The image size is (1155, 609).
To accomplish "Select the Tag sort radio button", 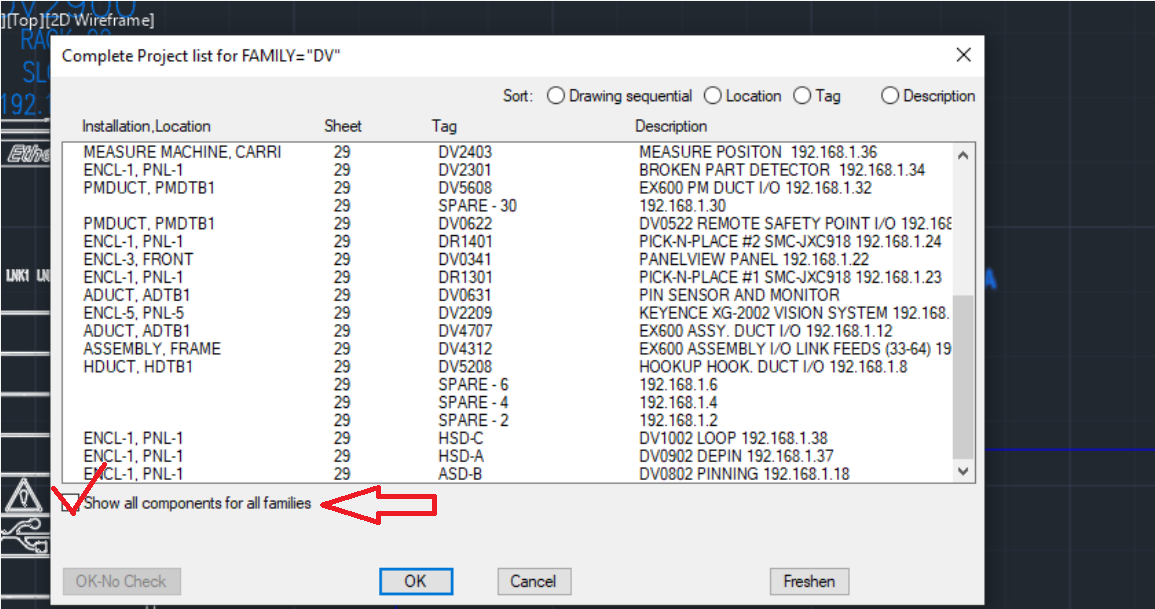I will (803, 95).
